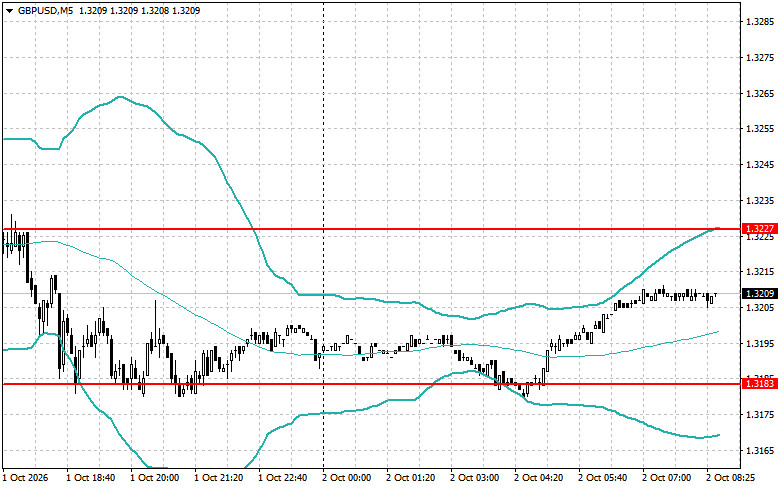Screen dimensions: 781x489
Task: Click the 1 Oct 20:00 time label
Action: 154,478
